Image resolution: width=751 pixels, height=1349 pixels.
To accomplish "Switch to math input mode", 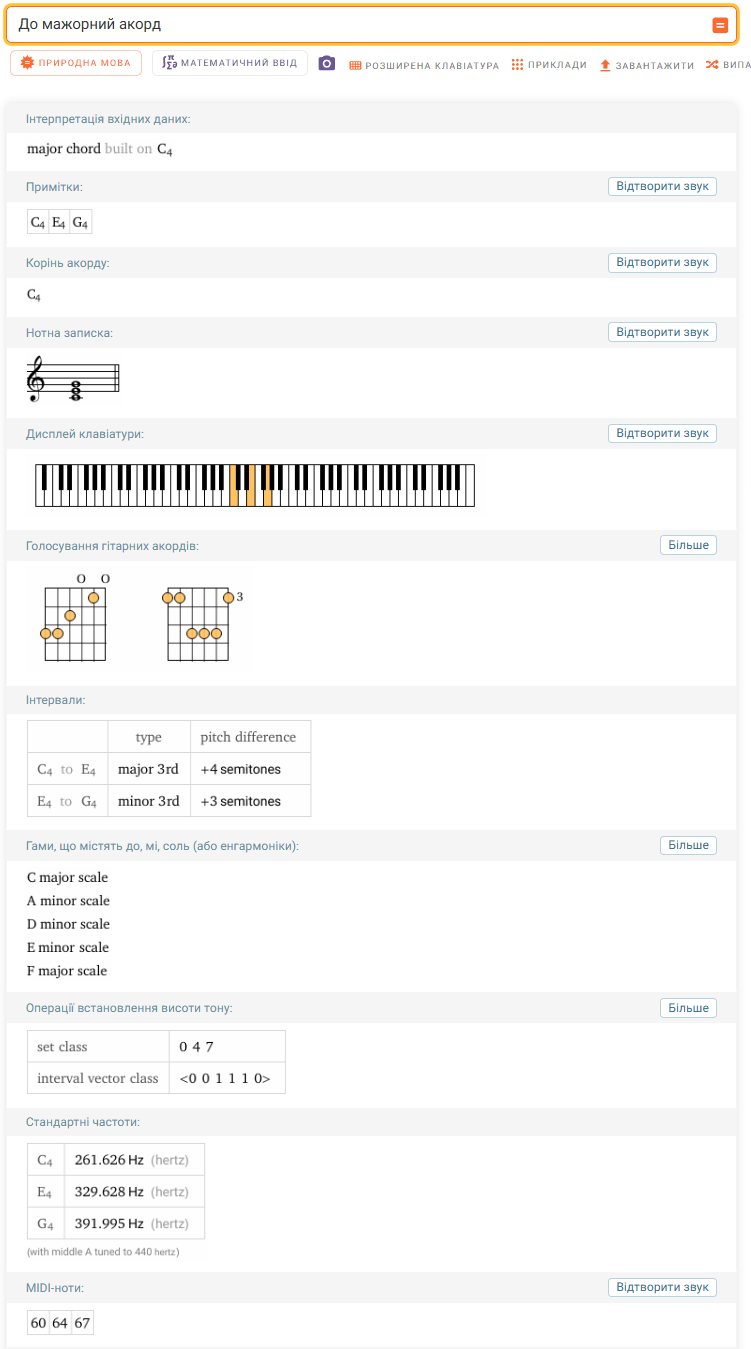I will pos(230,63).
